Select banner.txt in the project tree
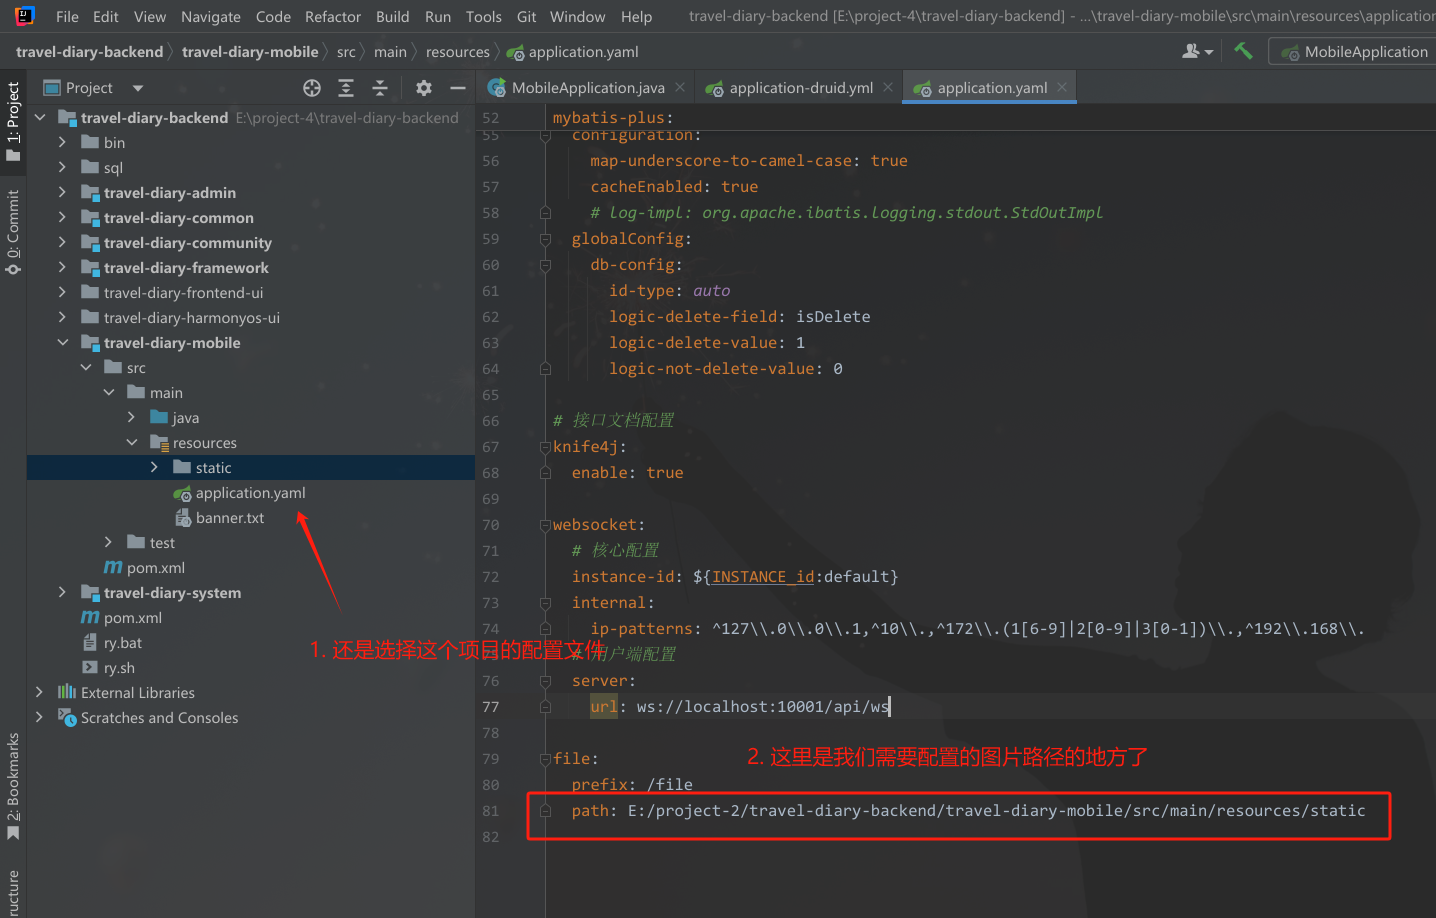Viewport: 1436px width, 918px height. pos(230,518)
